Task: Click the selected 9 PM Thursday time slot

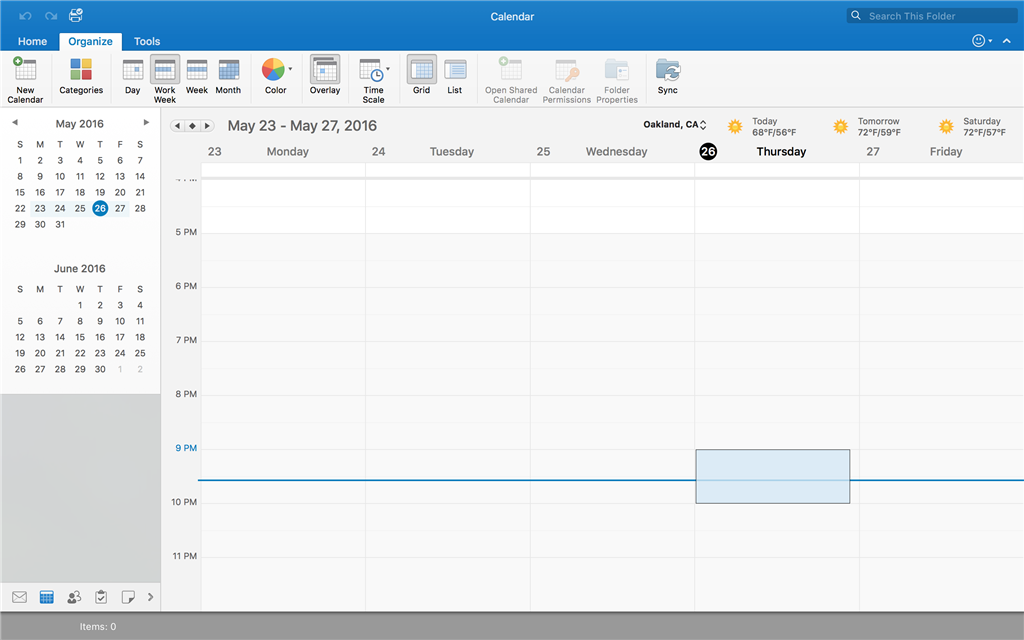Action: pos(773,476)
